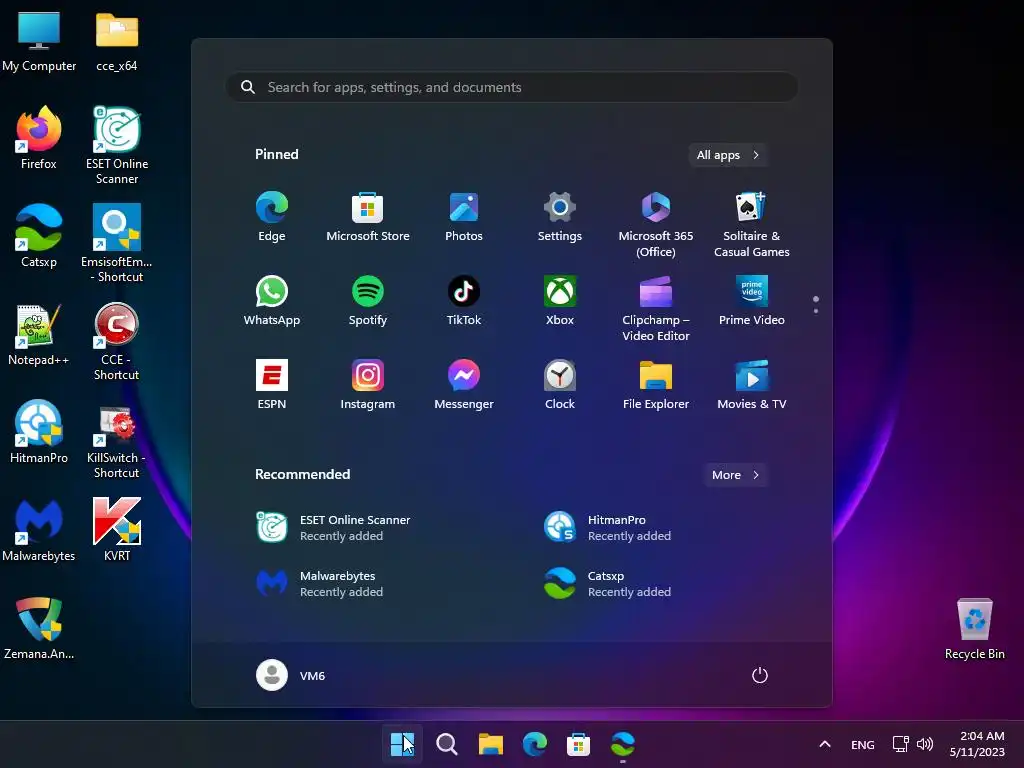Open the Xbox app
1024x768 pixels.
[x=560, y=301]
